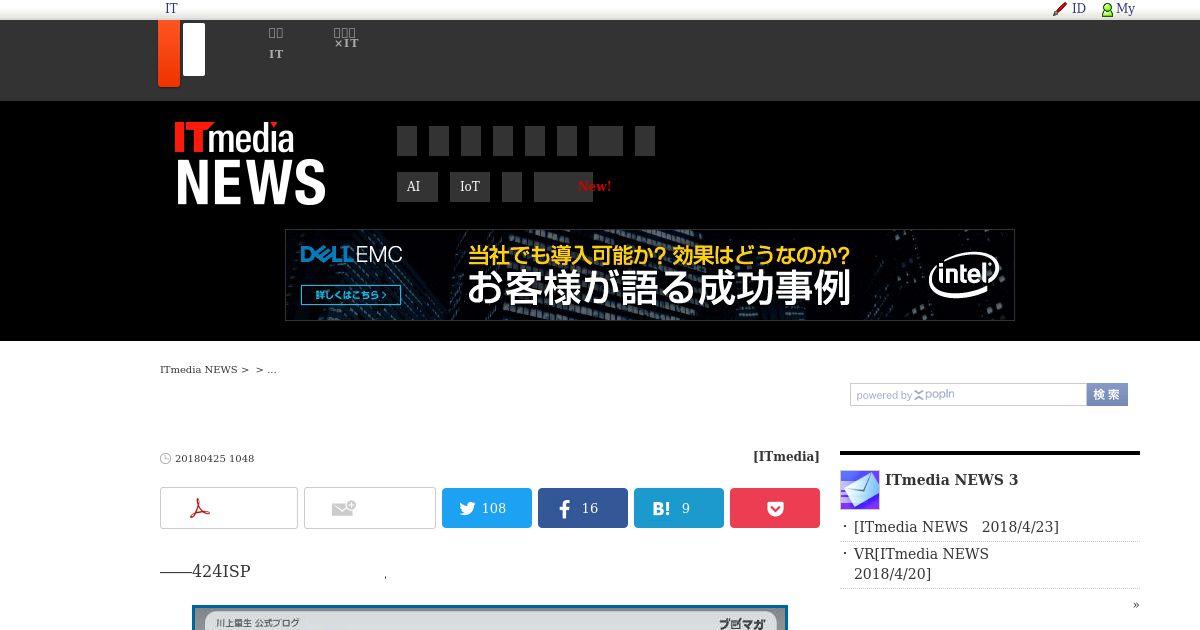Image resolution: width=1200 pixels, height=630 pixels.
Task: Open the ×IT item in gray header
Action: click(x=346, y=38)
